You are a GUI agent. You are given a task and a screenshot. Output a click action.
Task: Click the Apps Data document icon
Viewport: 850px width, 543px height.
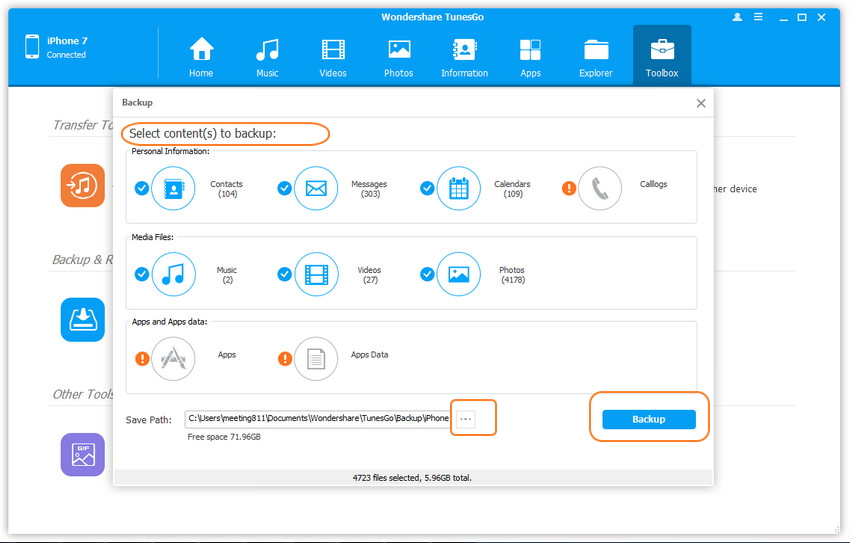click(x=316, y=359)
